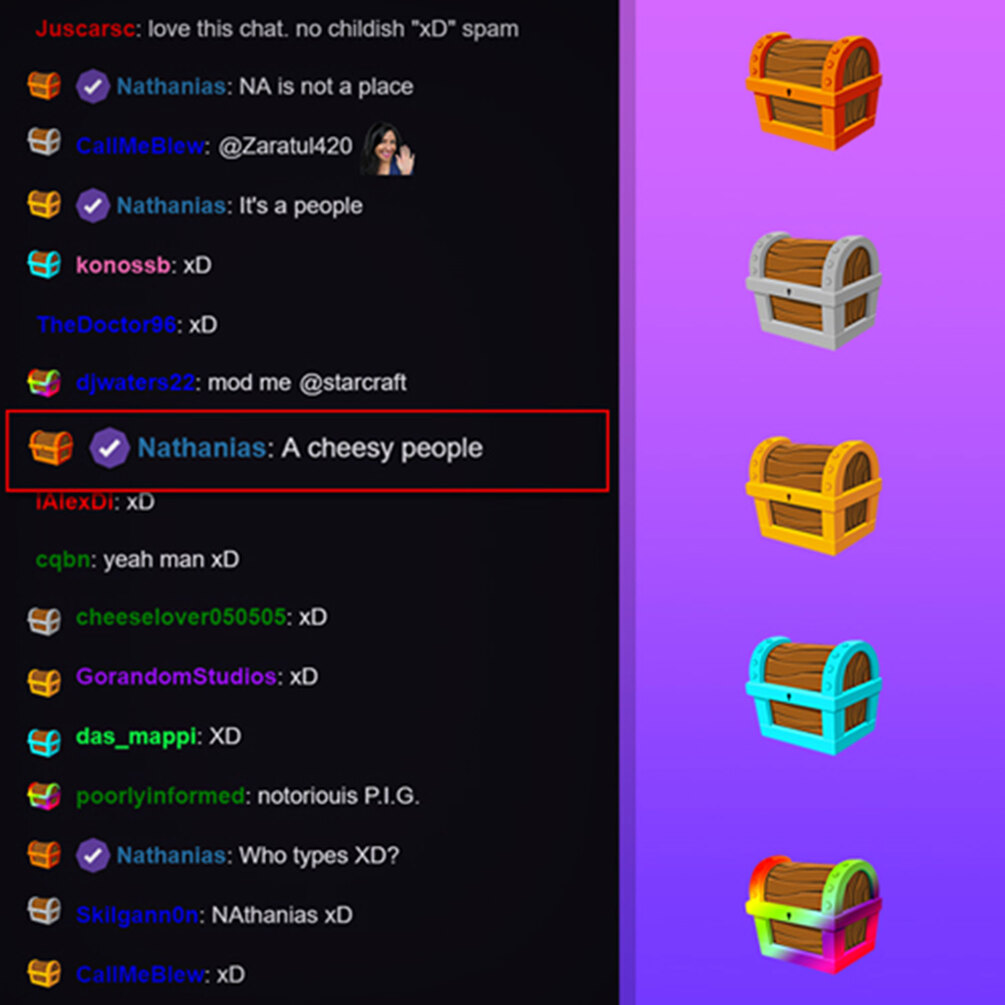Click the rainbow chest badge beside djwaters22
The image size is (1005, 1005).
tap(44, 383)
